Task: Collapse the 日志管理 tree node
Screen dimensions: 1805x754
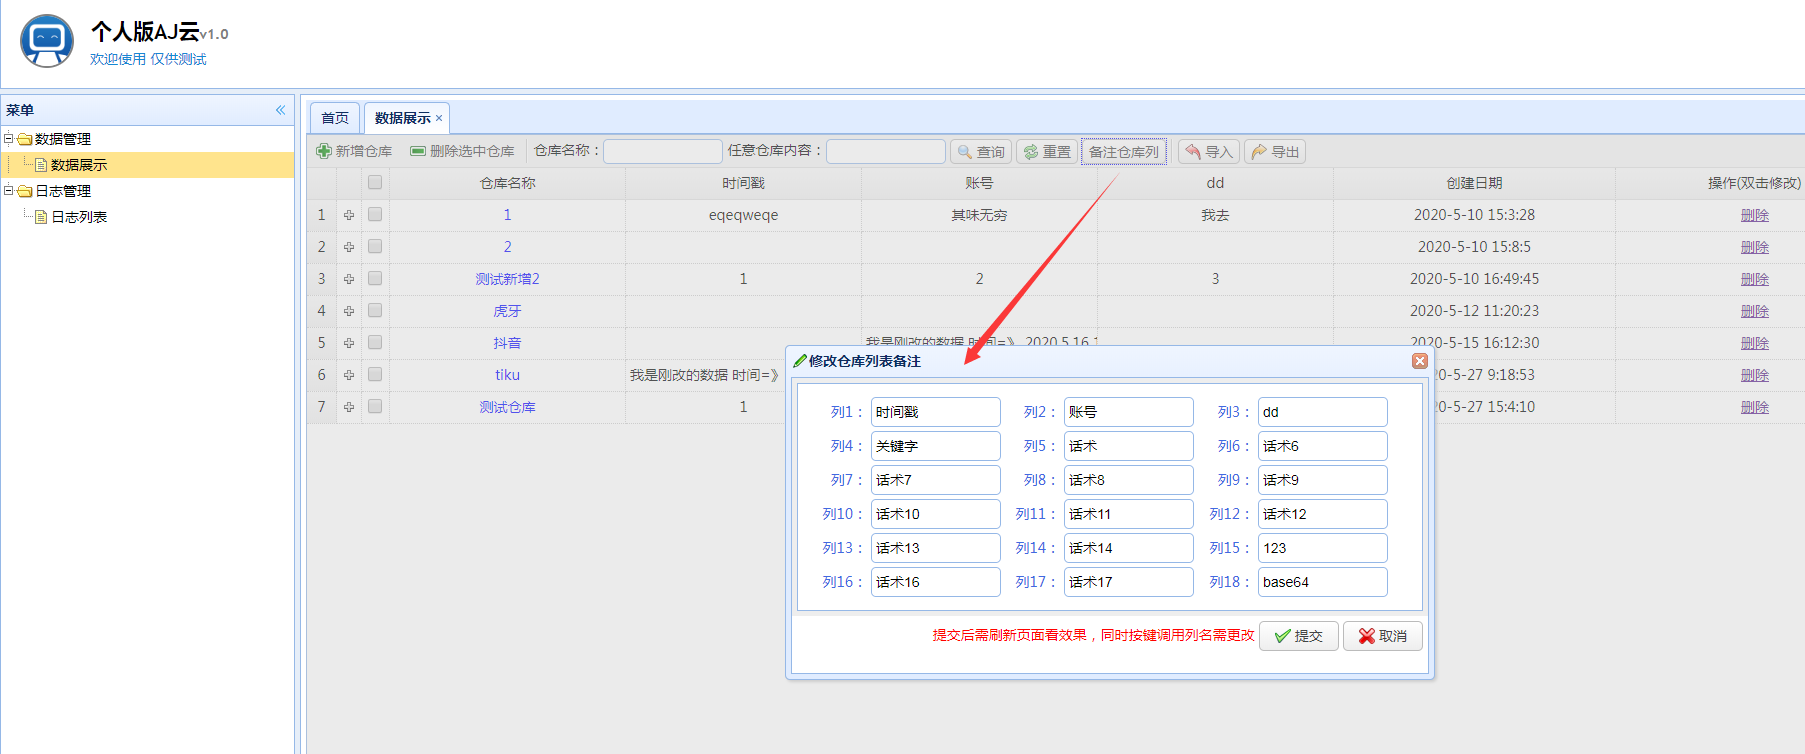Action: [x=9, y=191]
